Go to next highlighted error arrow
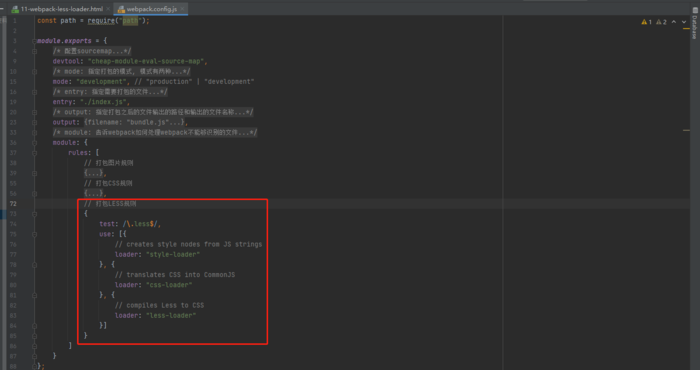The image size is (700, 370). pyautogui.click(x=684, y=22)
